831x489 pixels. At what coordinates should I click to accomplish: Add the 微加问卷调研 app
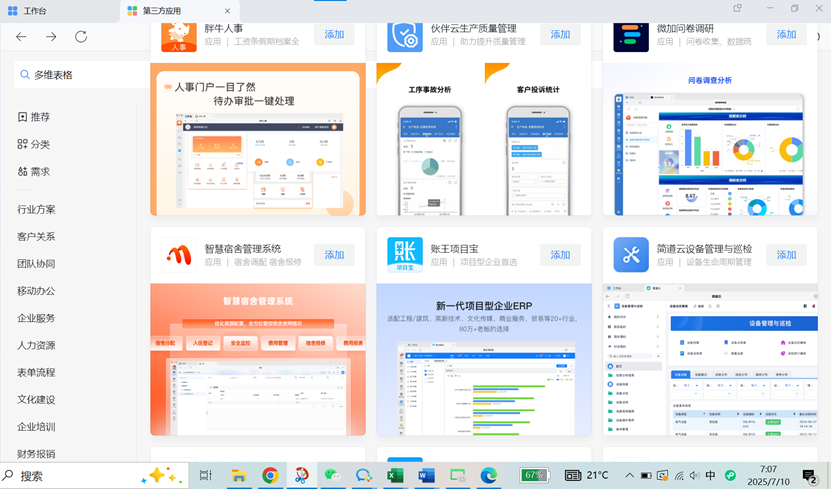pos(786,34)
